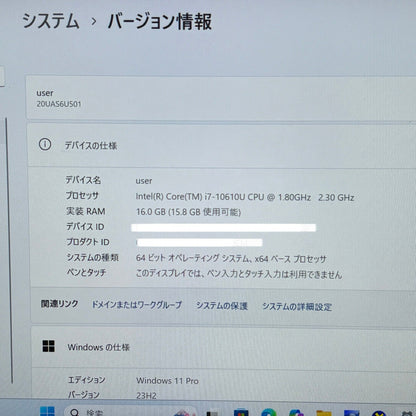
Task: Select the model number 20UAS6U501
Action: (59, 104)
